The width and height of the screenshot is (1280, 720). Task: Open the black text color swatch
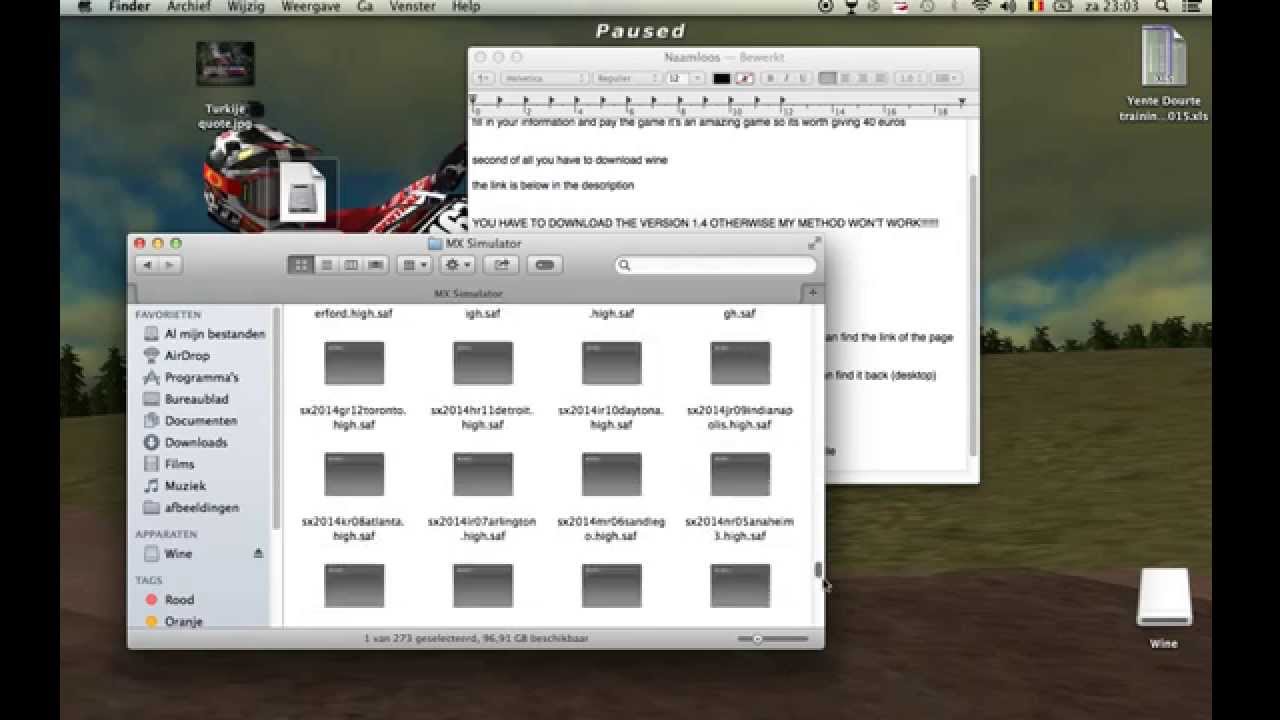pyautogui.click(x=722, y=78)
